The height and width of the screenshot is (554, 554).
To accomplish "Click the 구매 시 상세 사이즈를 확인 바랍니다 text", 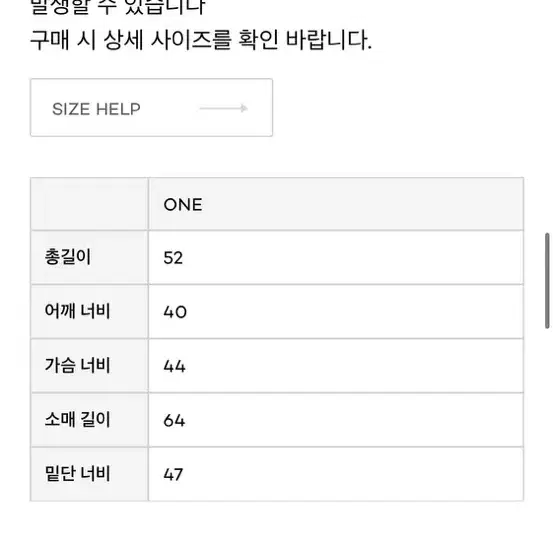I will pyautogui.click(x=201, y=40).
